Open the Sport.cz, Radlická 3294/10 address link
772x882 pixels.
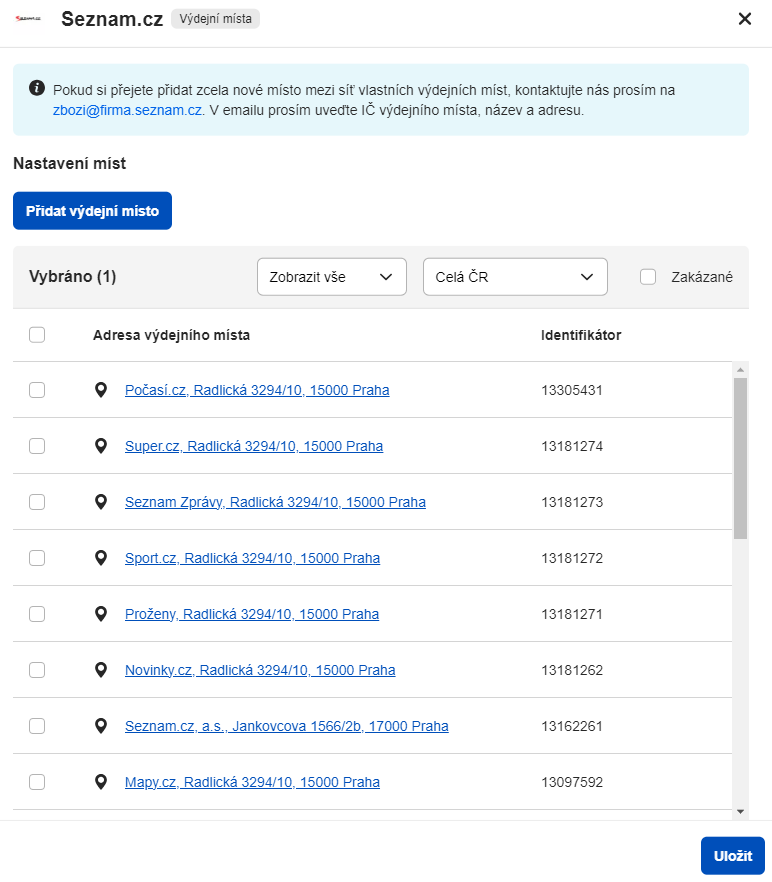pyautogui.click(x=252, y=558)
